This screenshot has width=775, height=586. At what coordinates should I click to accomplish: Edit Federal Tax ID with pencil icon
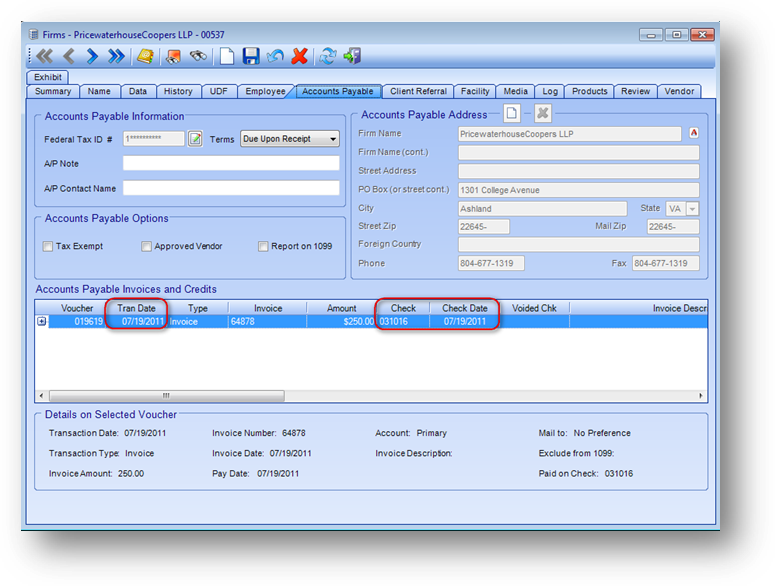tap(195, 139)
